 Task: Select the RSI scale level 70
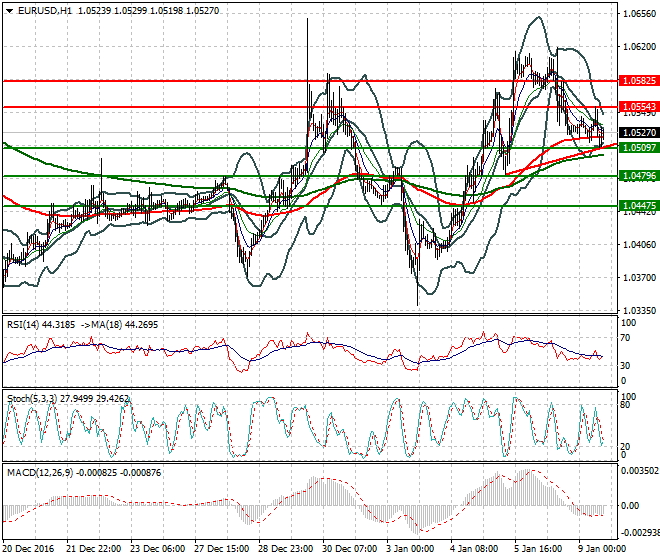625,338
